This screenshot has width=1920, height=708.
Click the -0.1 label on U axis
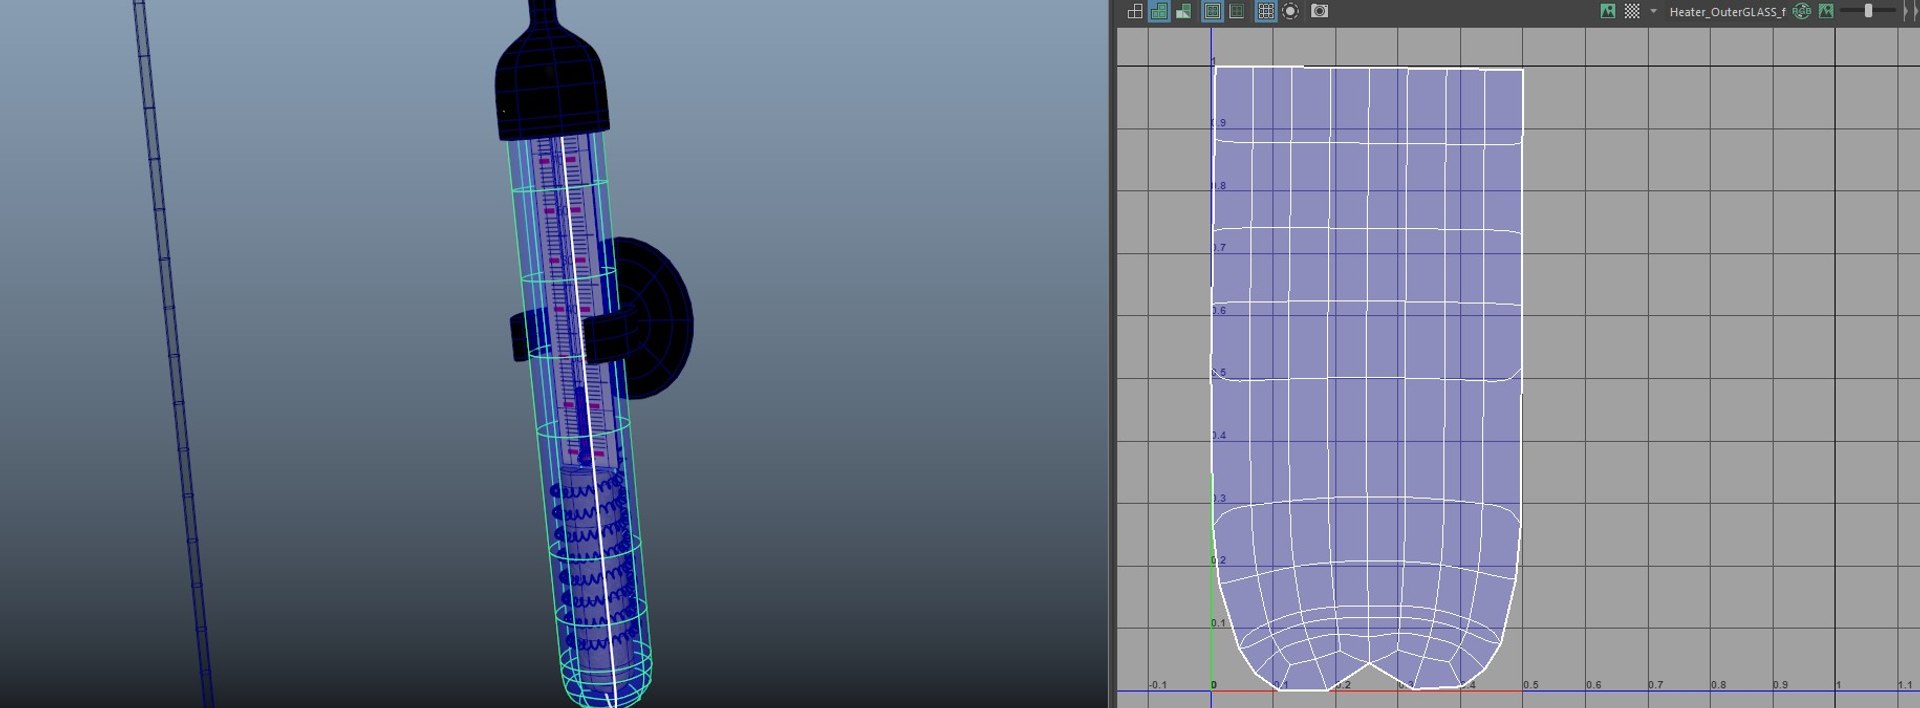(1157, 685)
